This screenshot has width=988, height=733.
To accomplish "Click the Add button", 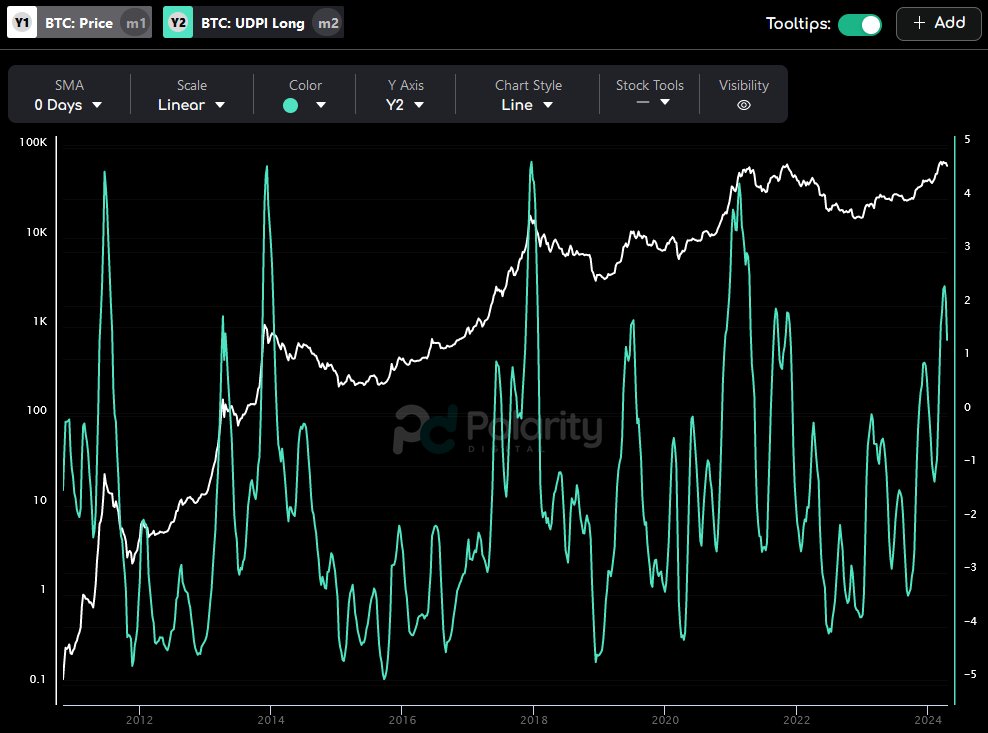I will 938,24.
